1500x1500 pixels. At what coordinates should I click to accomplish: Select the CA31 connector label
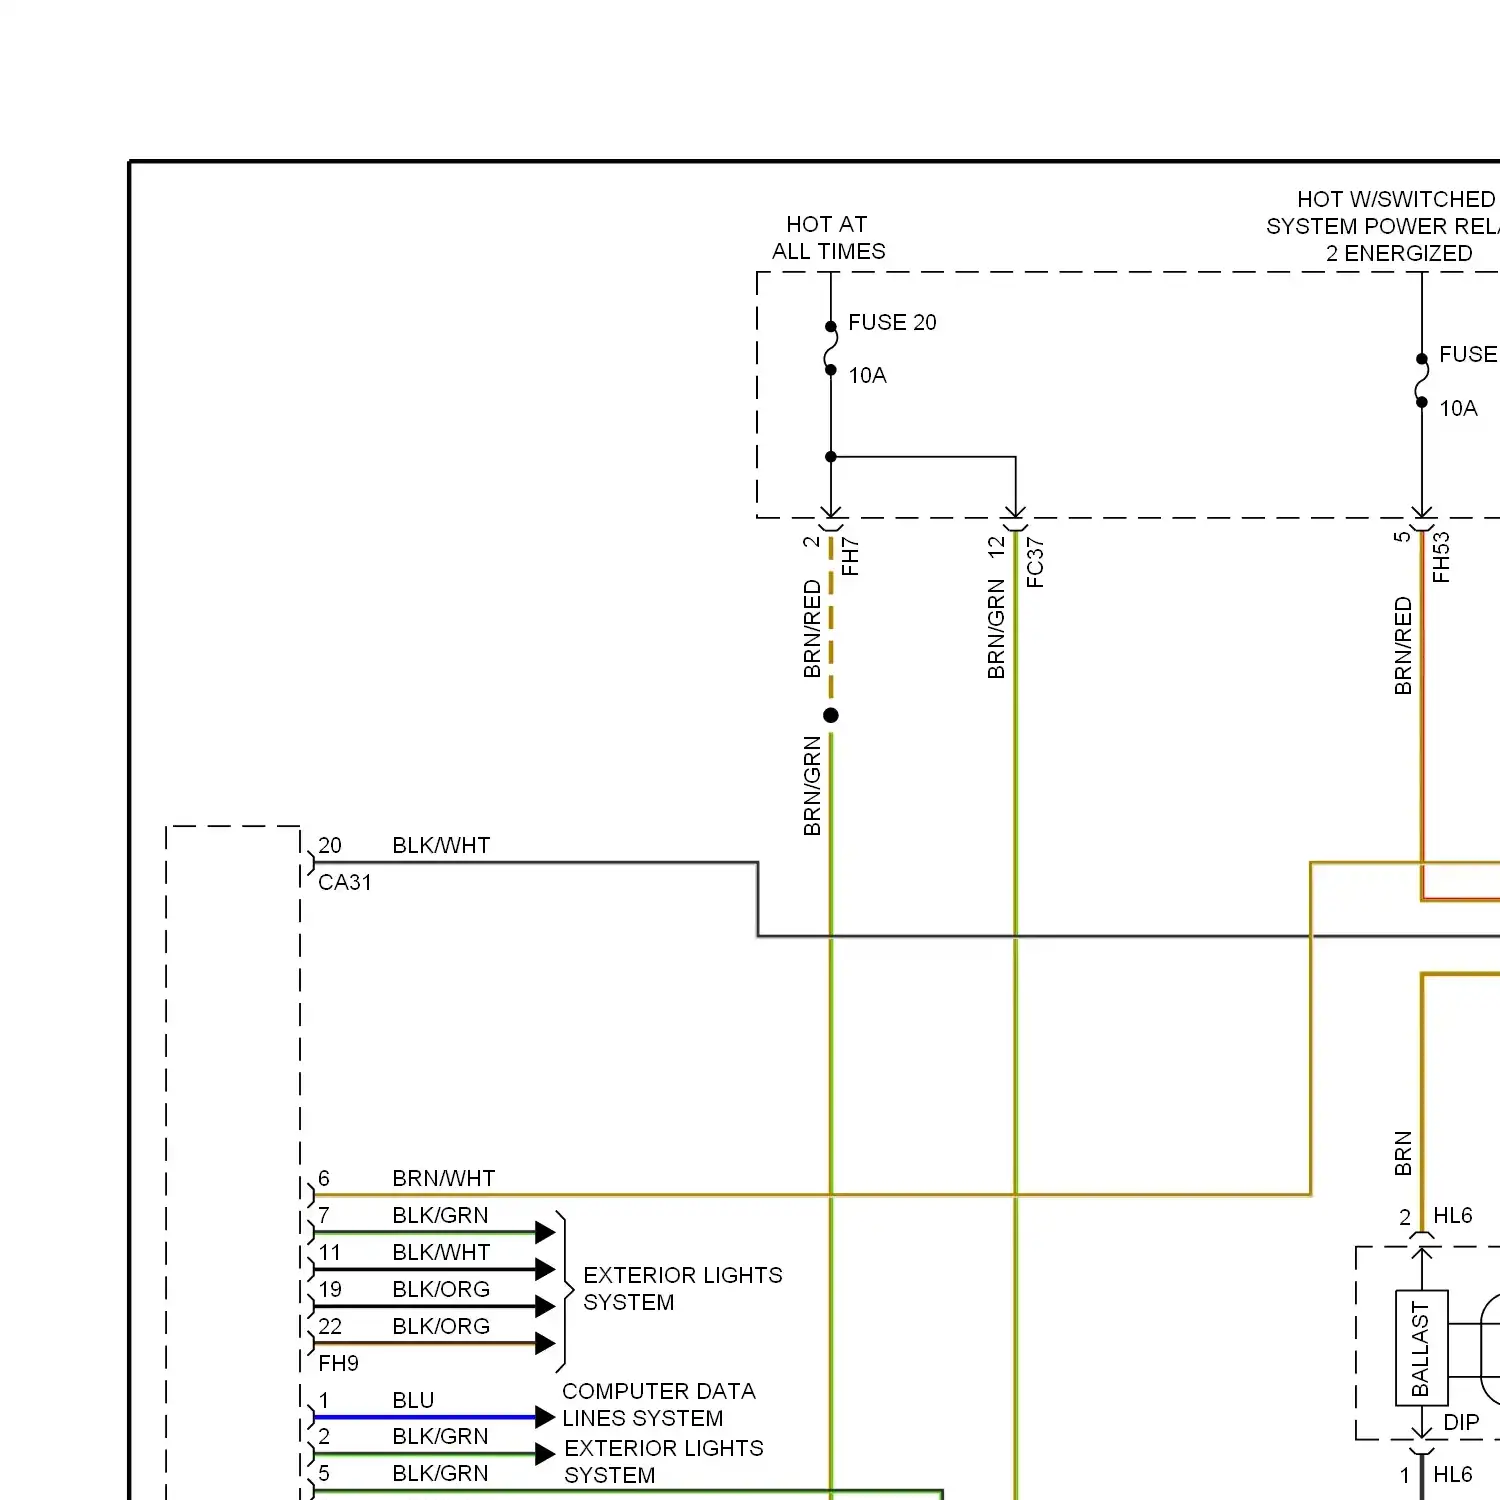click(x=345, y=882)
